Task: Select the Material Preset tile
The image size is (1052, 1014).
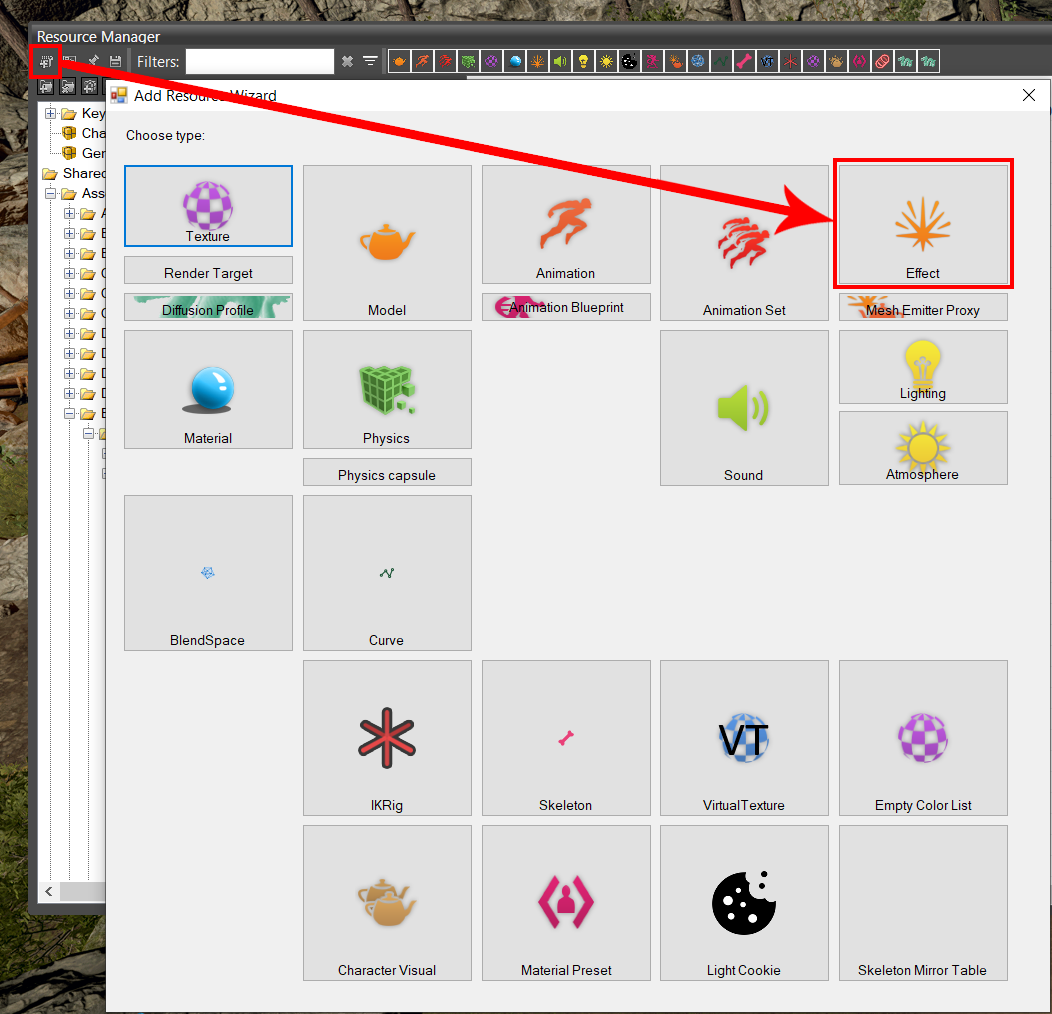Action: click(566, 903)
